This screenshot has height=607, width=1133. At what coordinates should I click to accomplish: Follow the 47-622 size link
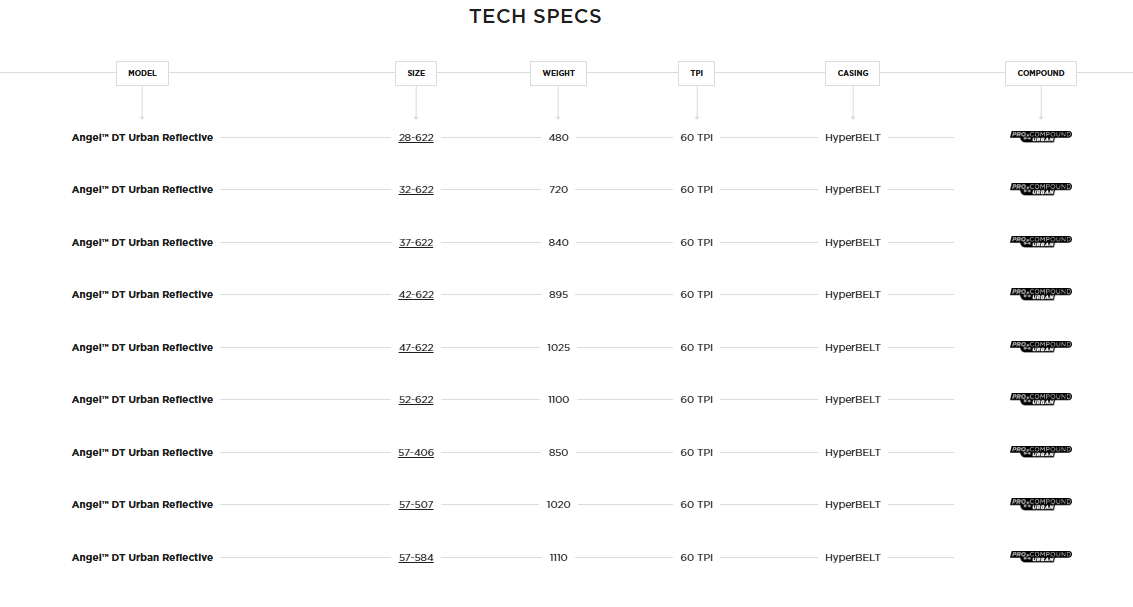(x=416, y=348)
